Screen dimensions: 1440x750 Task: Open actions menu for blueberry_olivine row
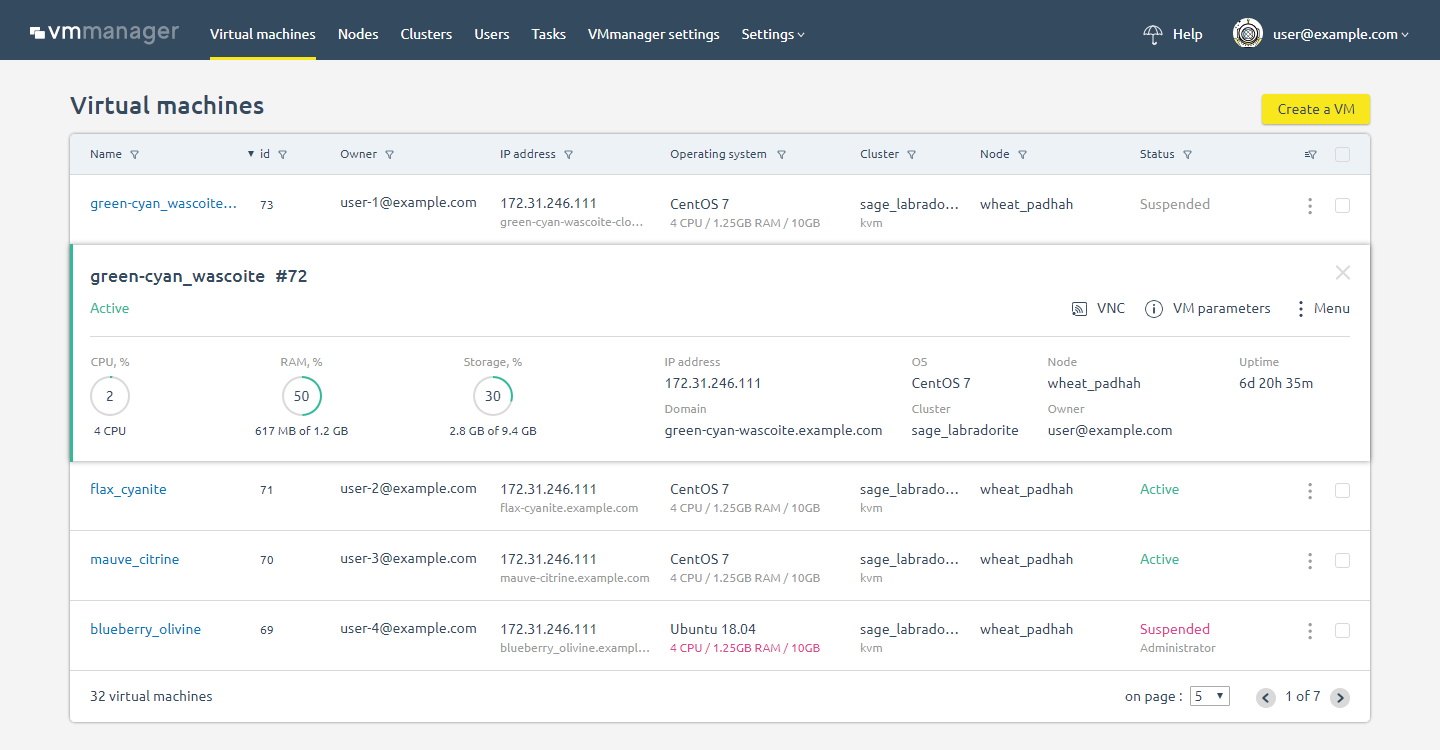click(x=1310, y=631)
